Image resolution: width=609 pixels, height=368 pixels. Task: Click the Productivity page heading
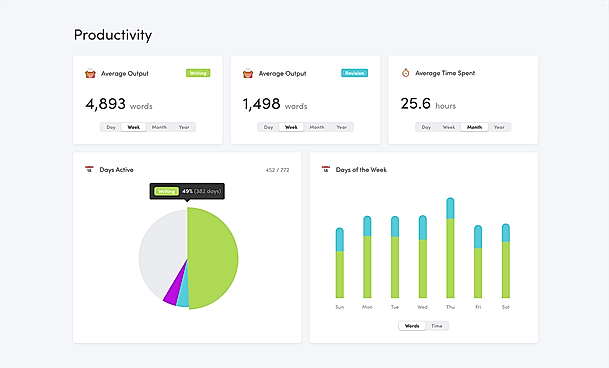click(113, 35)
